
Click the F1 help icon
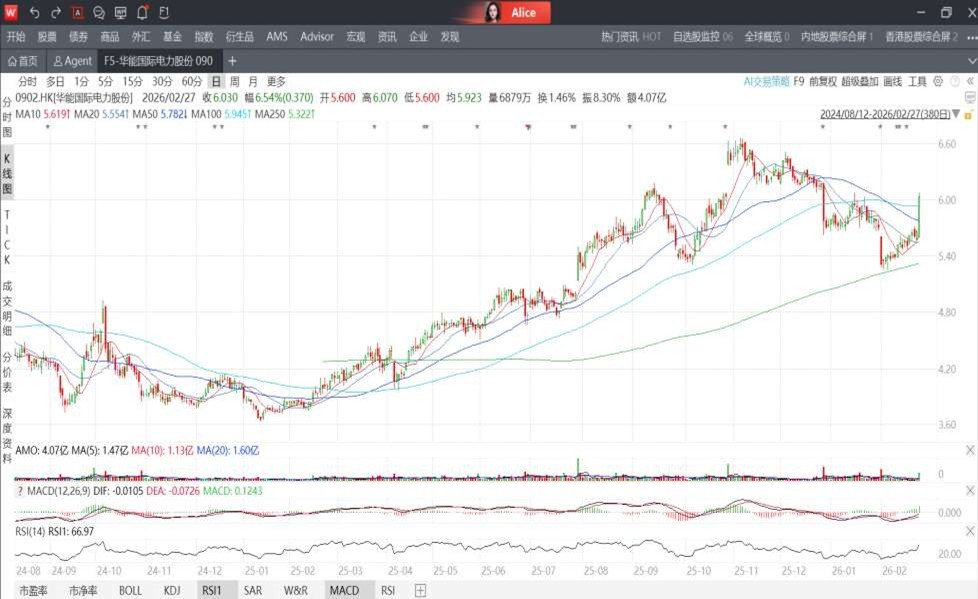coord(164,13)
